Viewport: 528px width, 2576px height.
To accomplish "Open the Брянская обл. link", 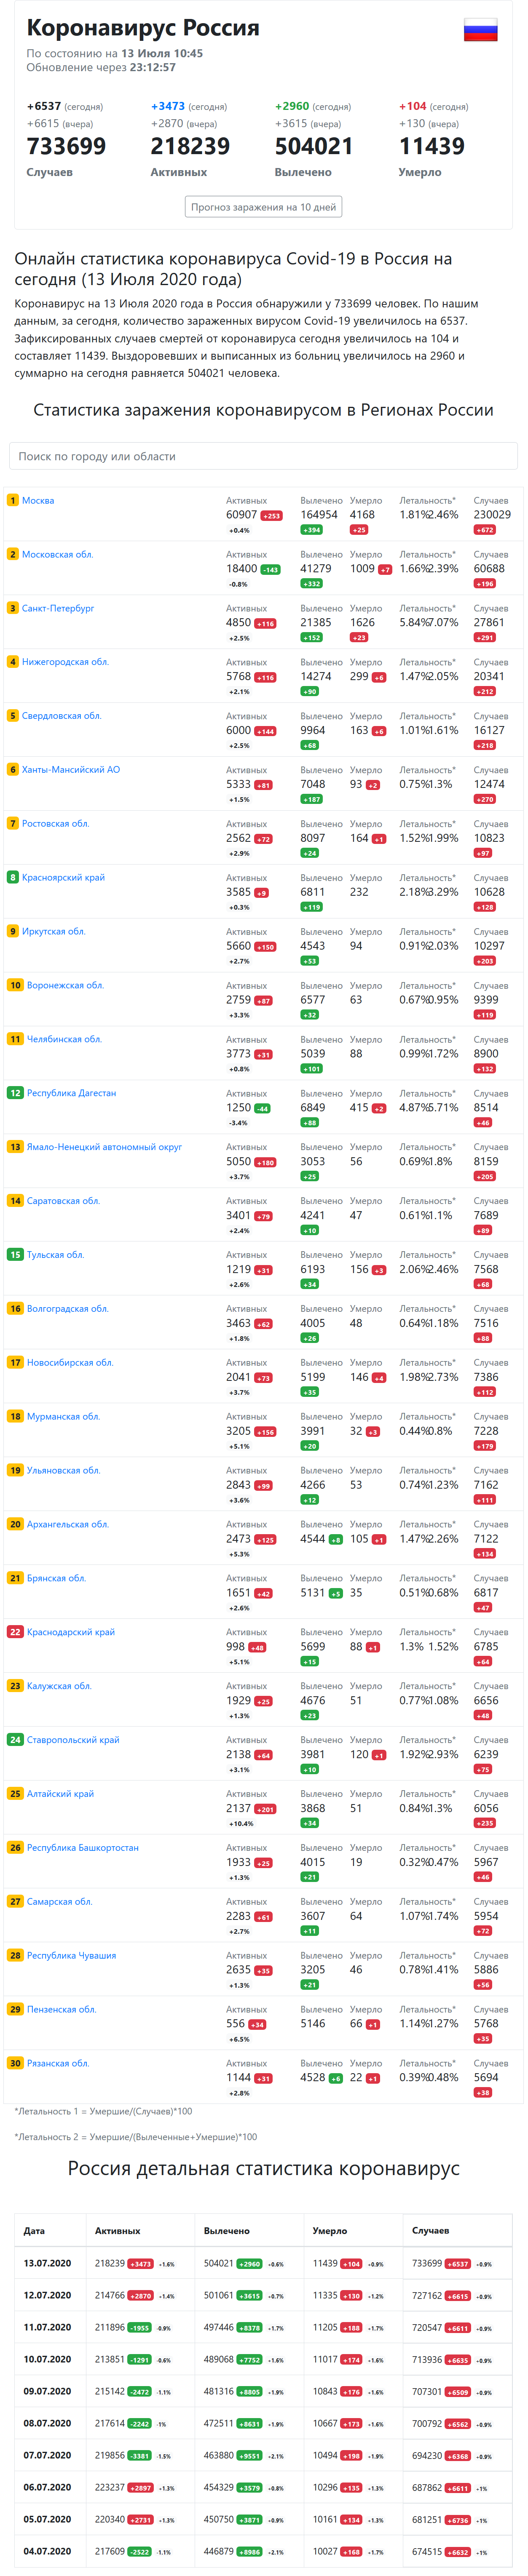I will pos(56,1578).
